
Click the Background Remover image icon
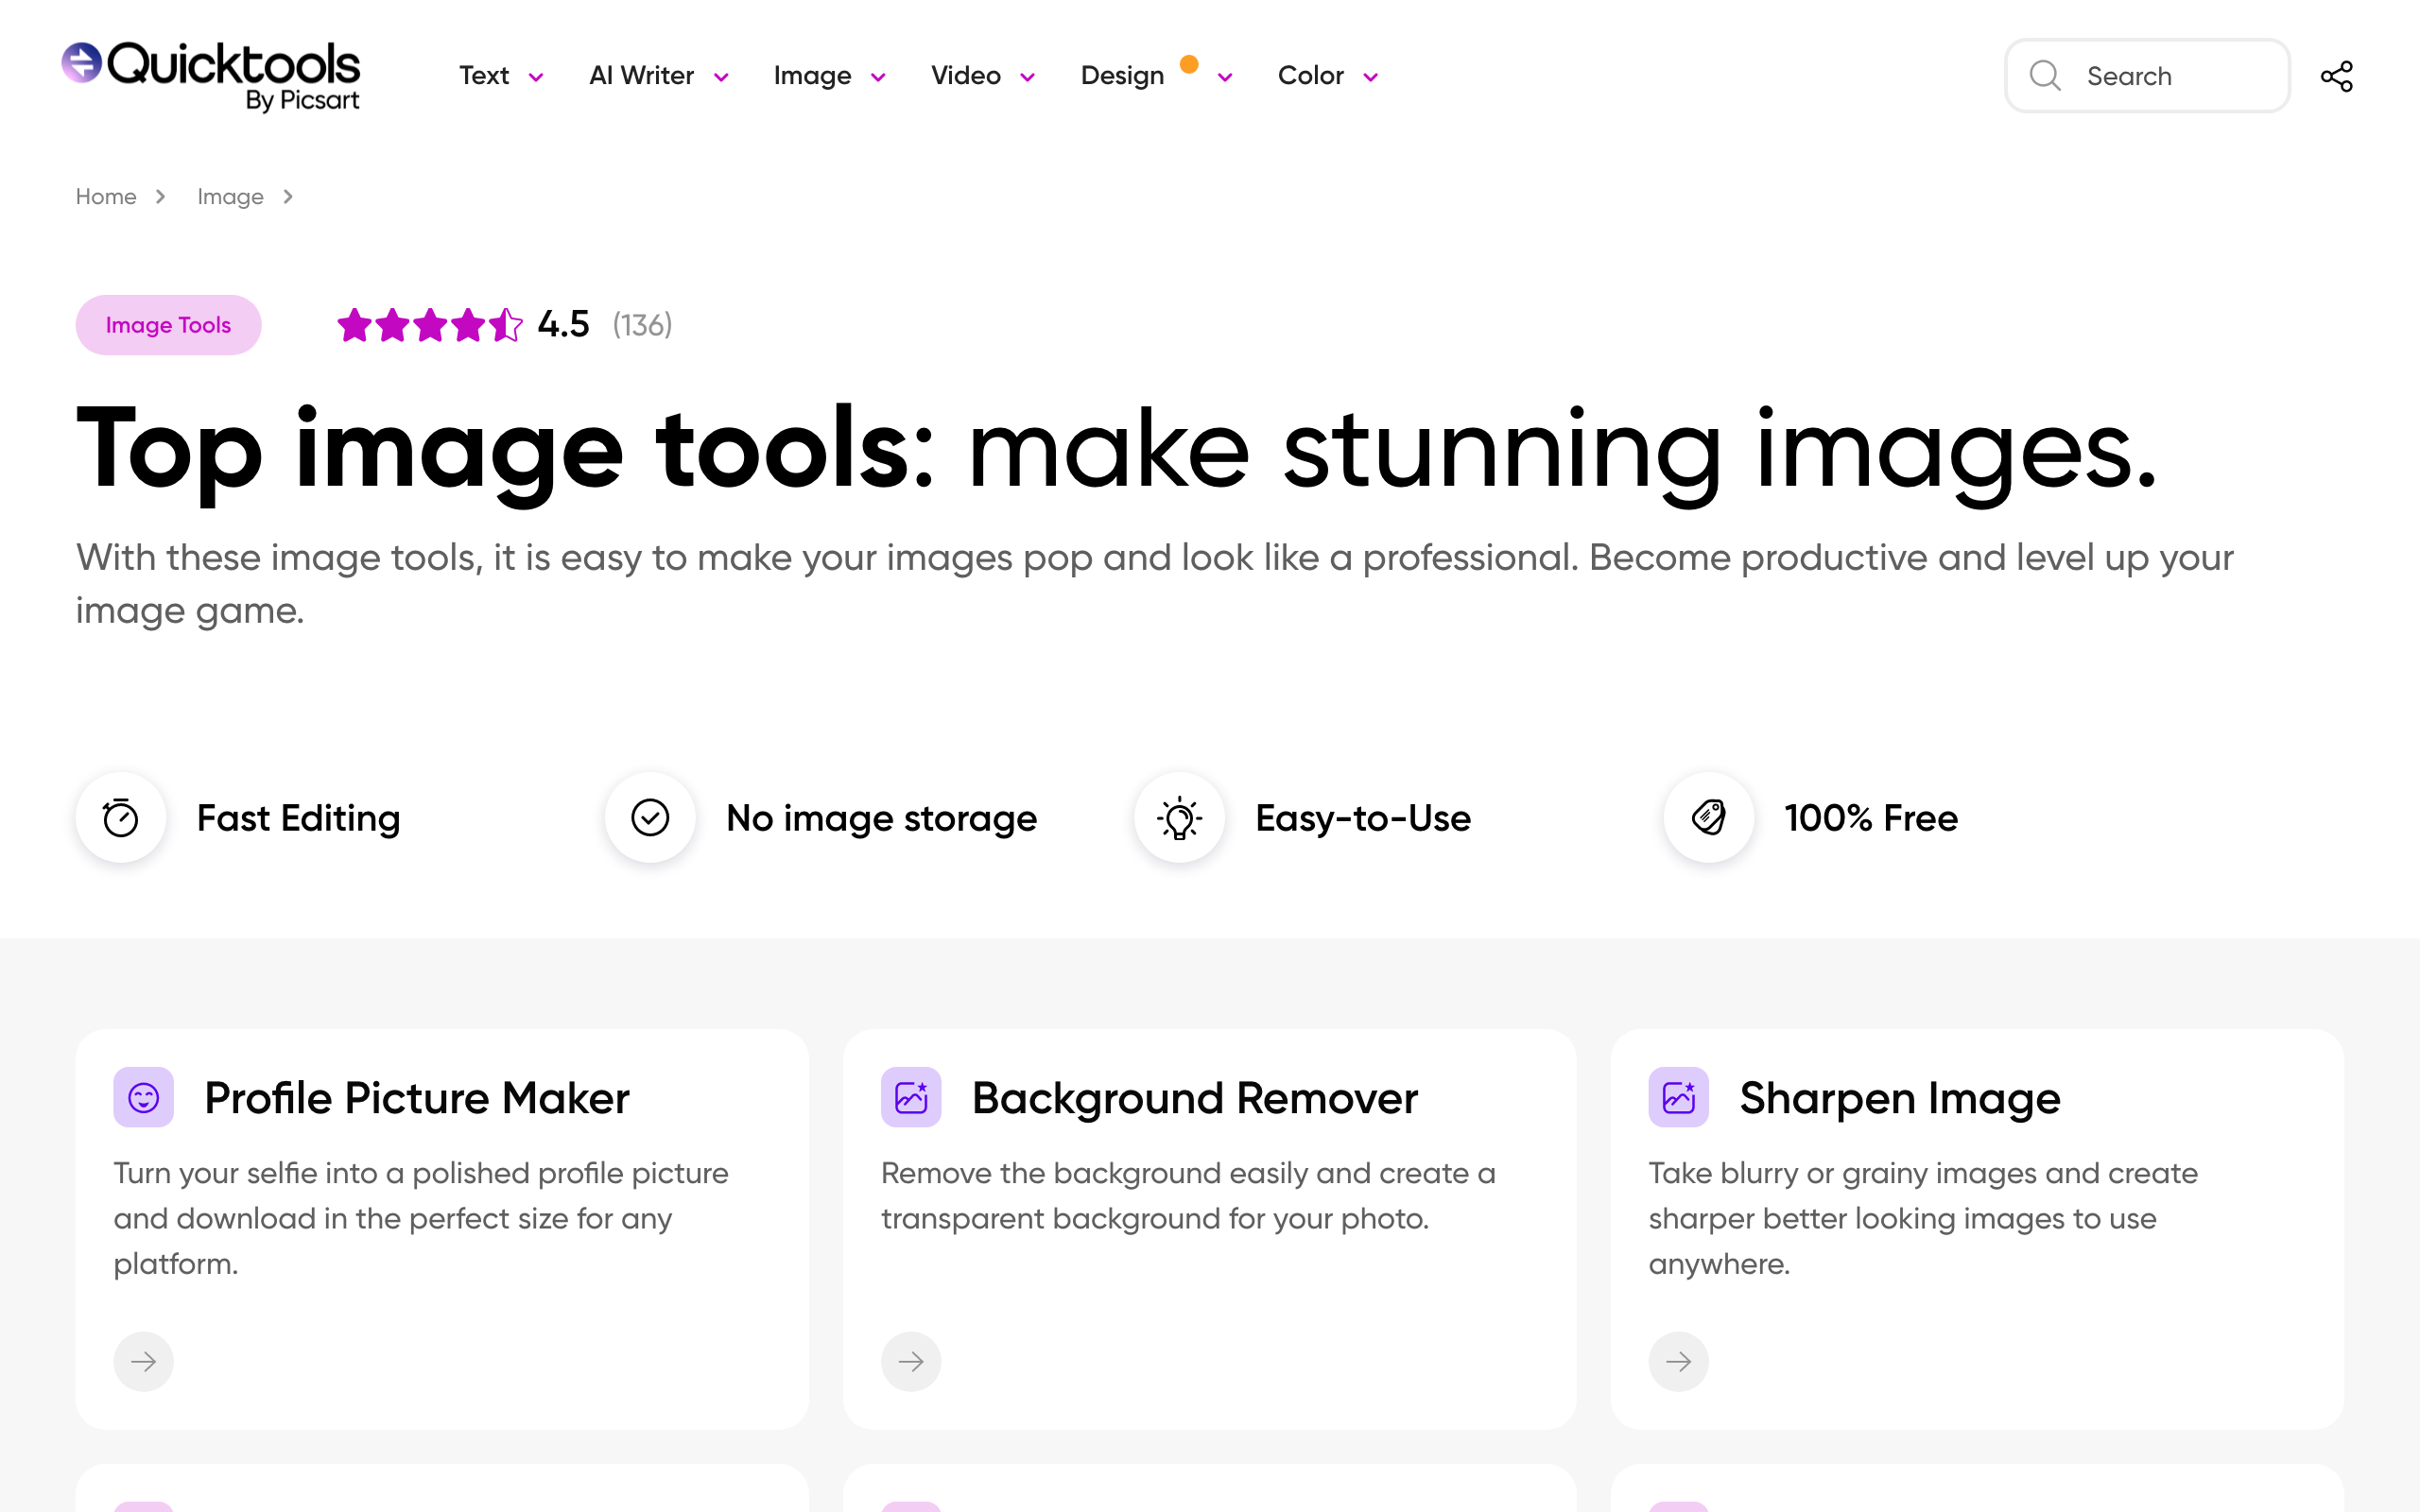pyautogui.click(x=911, y=1097)
